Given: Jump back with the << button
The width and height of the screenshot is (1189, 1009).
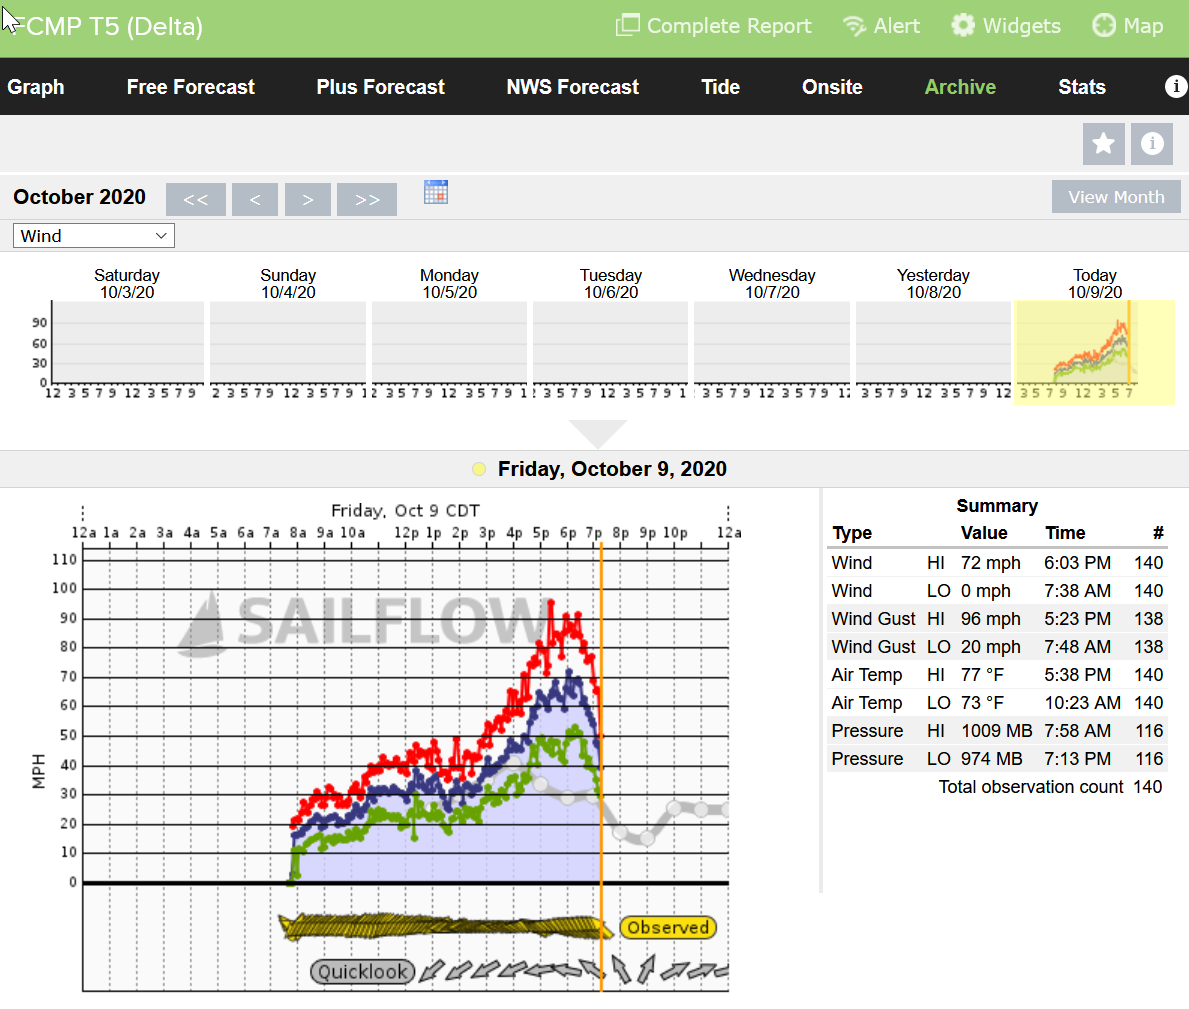Looking at the screenshot, I should 196,199.
